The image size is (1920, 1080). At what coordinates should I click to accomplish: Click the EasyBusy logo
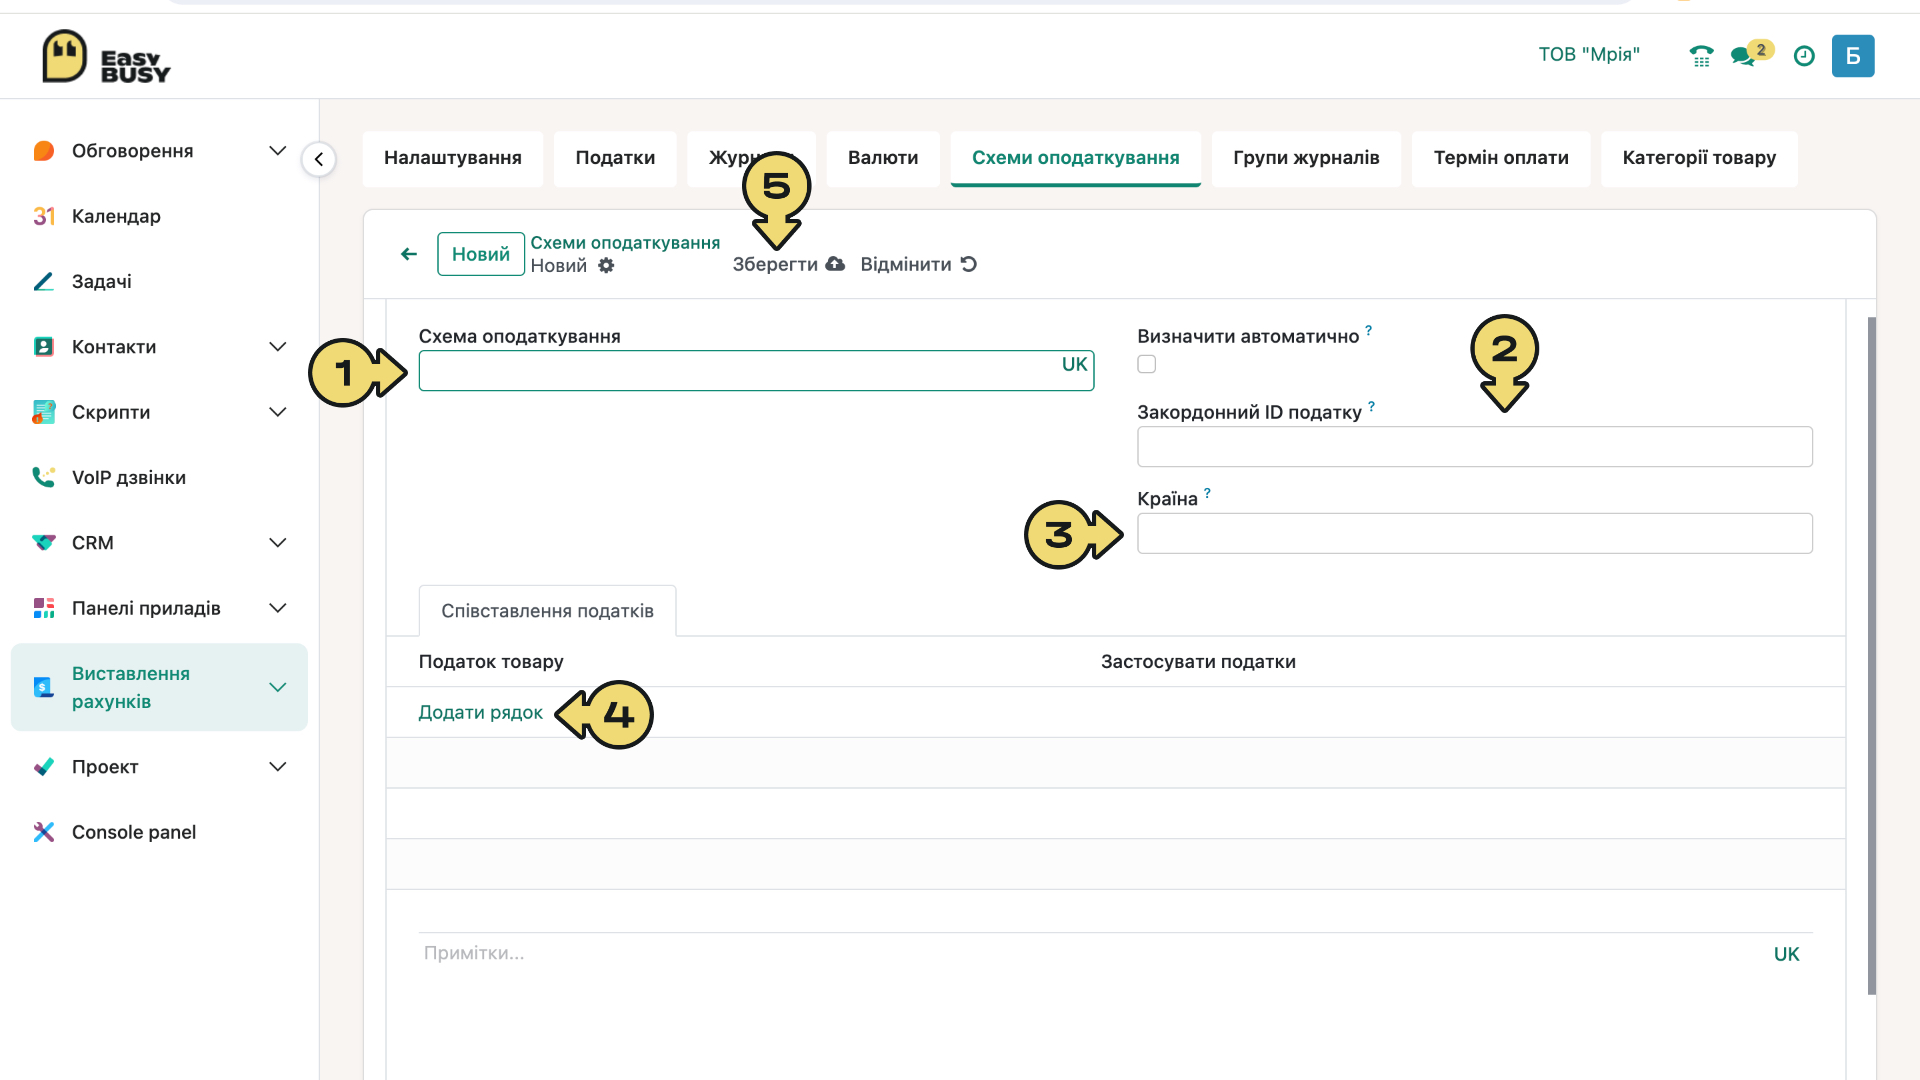click(106, 57)
